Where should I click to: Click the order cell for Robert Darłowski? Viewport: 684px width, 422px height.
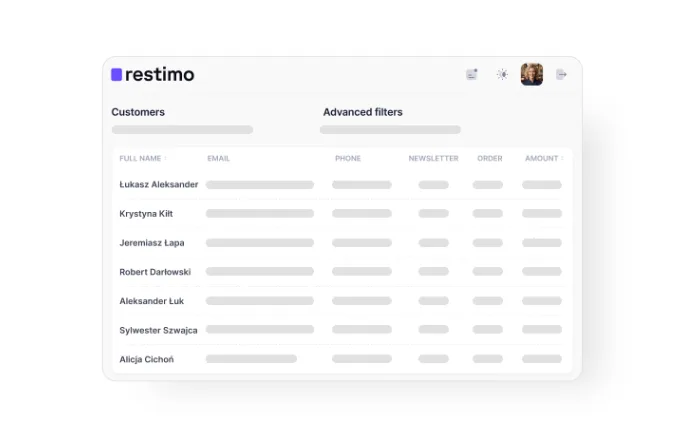488,271
